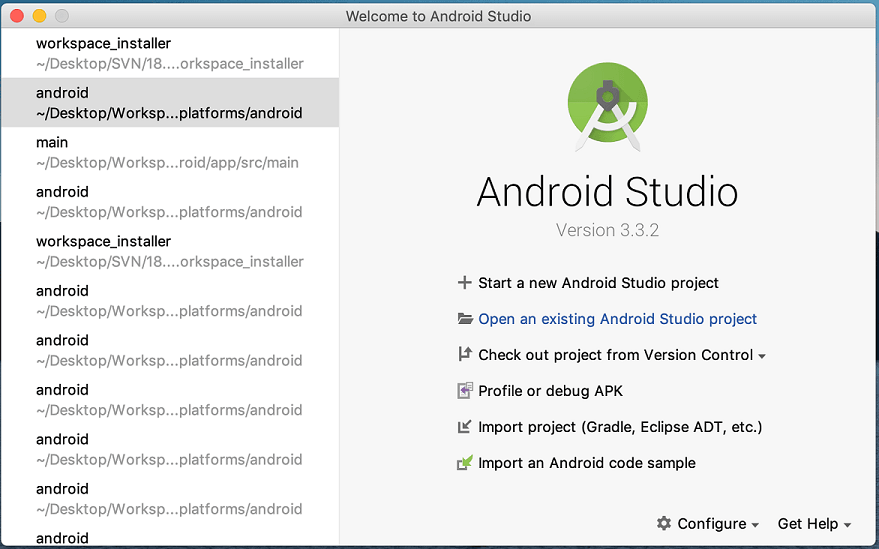Minimize the window with the yellow button

coord(40,16)
